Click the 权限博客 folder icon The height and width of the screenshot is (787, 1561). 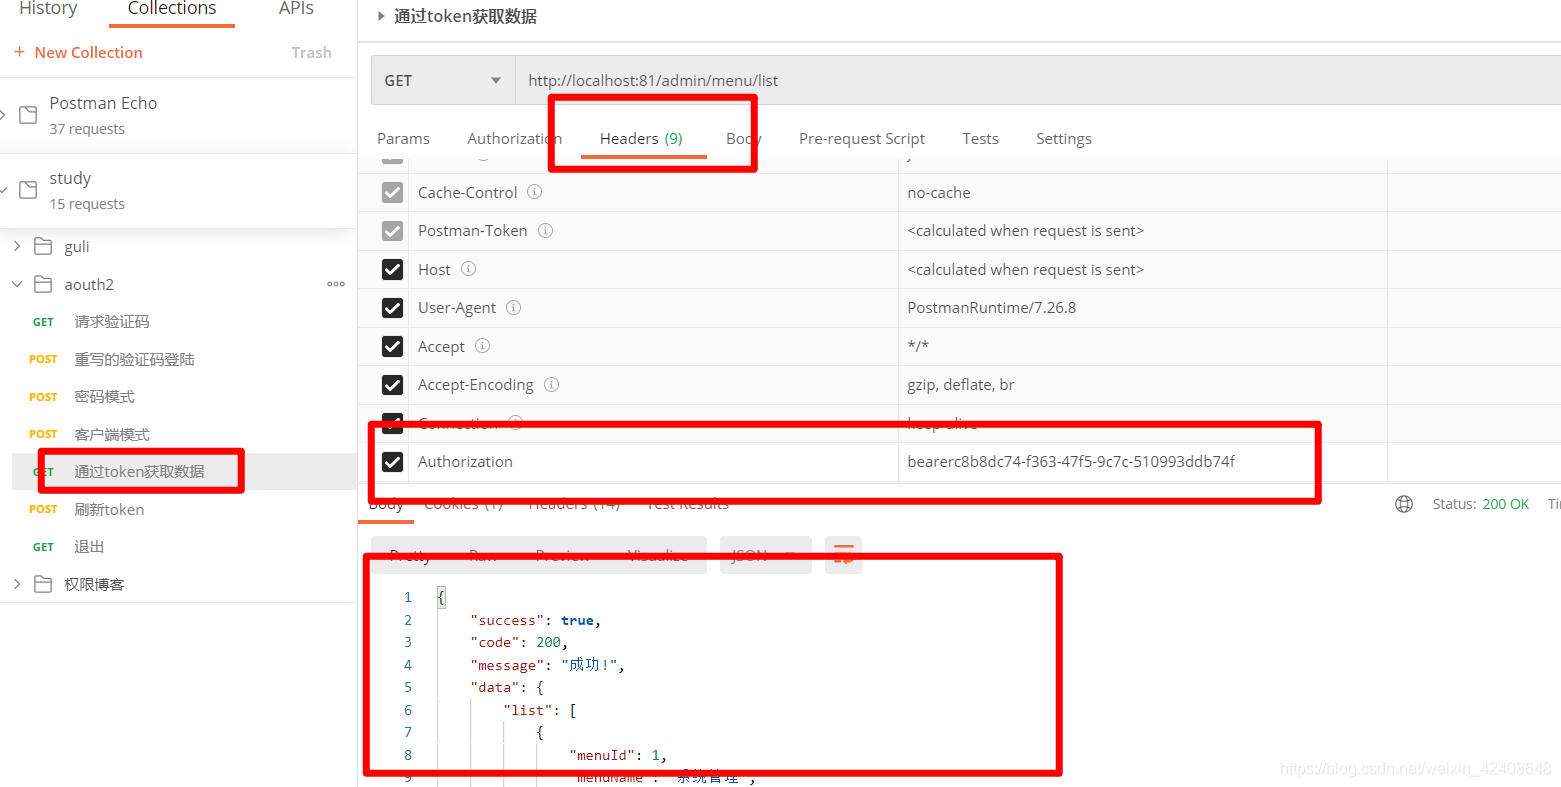(x=43, y=584)
